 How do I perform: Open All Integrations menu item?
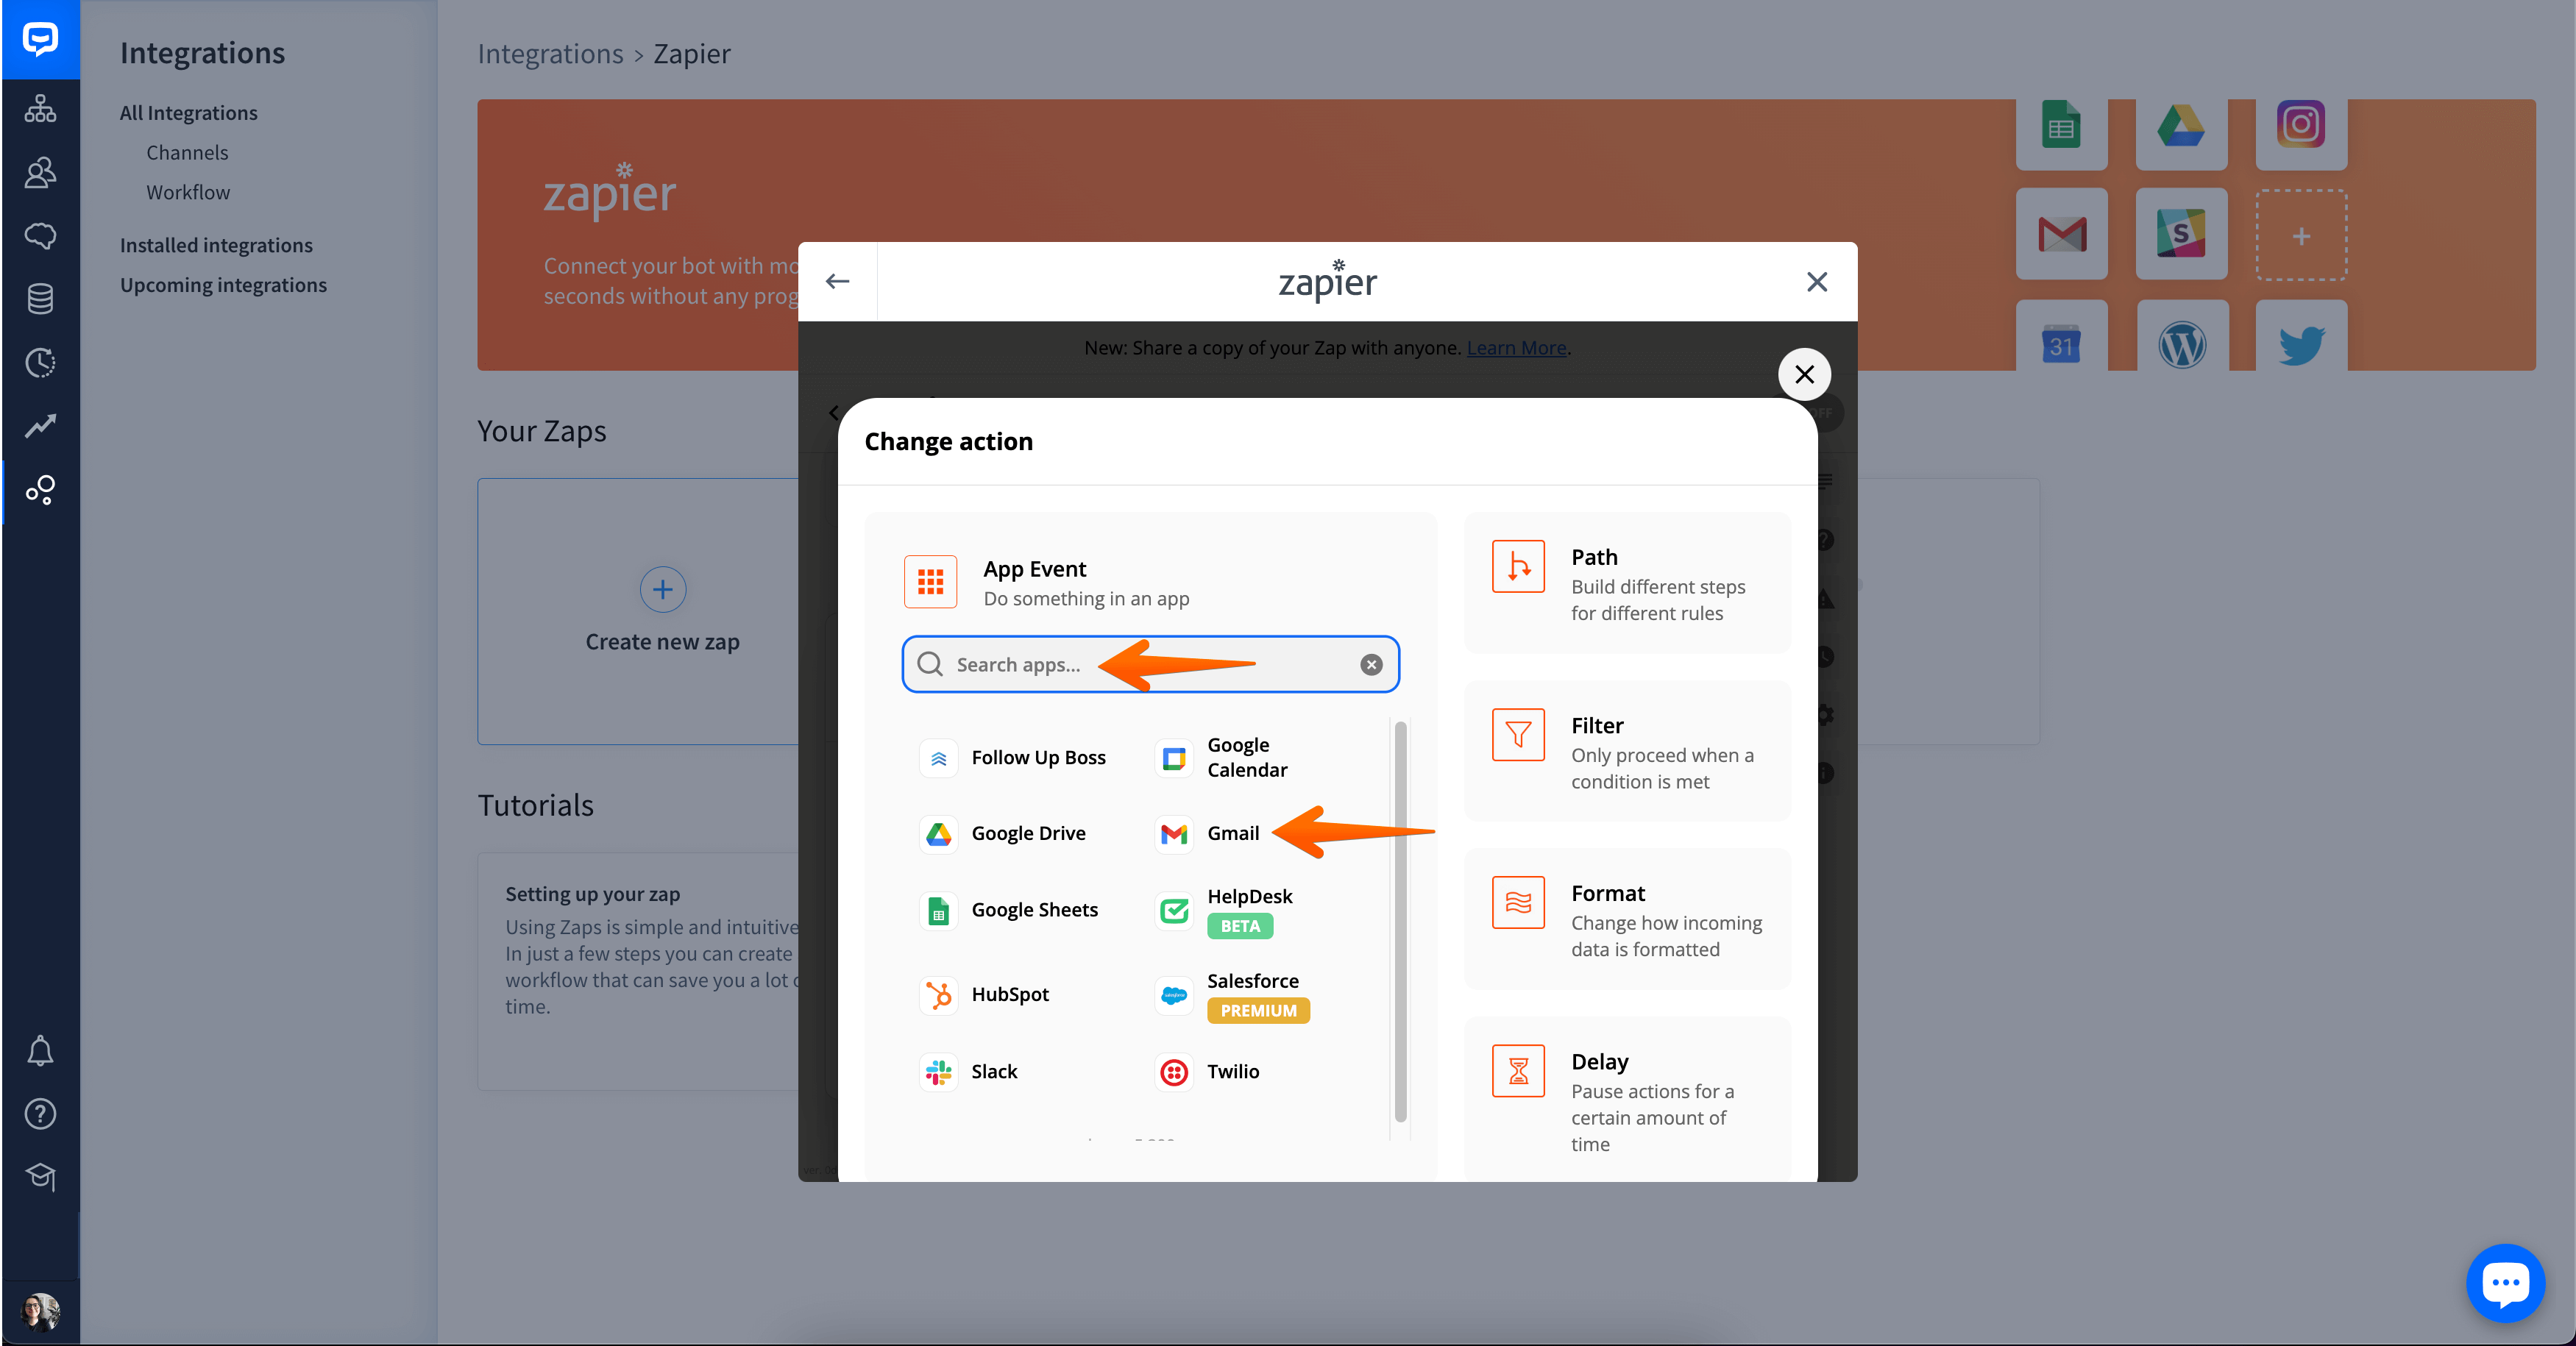pyautogui.click(x=188, y=113)
